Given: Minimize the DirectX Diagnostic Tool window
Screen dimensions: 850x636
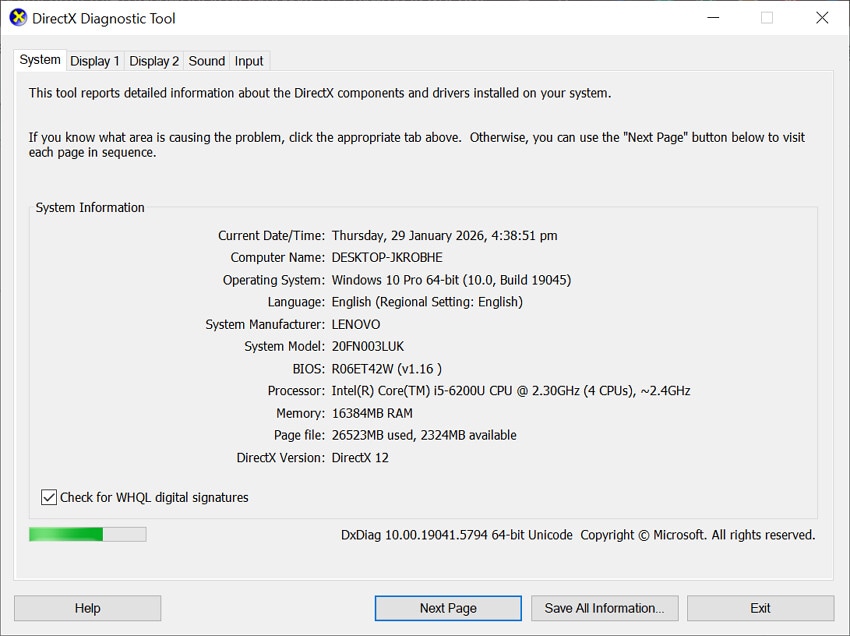Looking at the screenshot, I should tap(713, 17).
